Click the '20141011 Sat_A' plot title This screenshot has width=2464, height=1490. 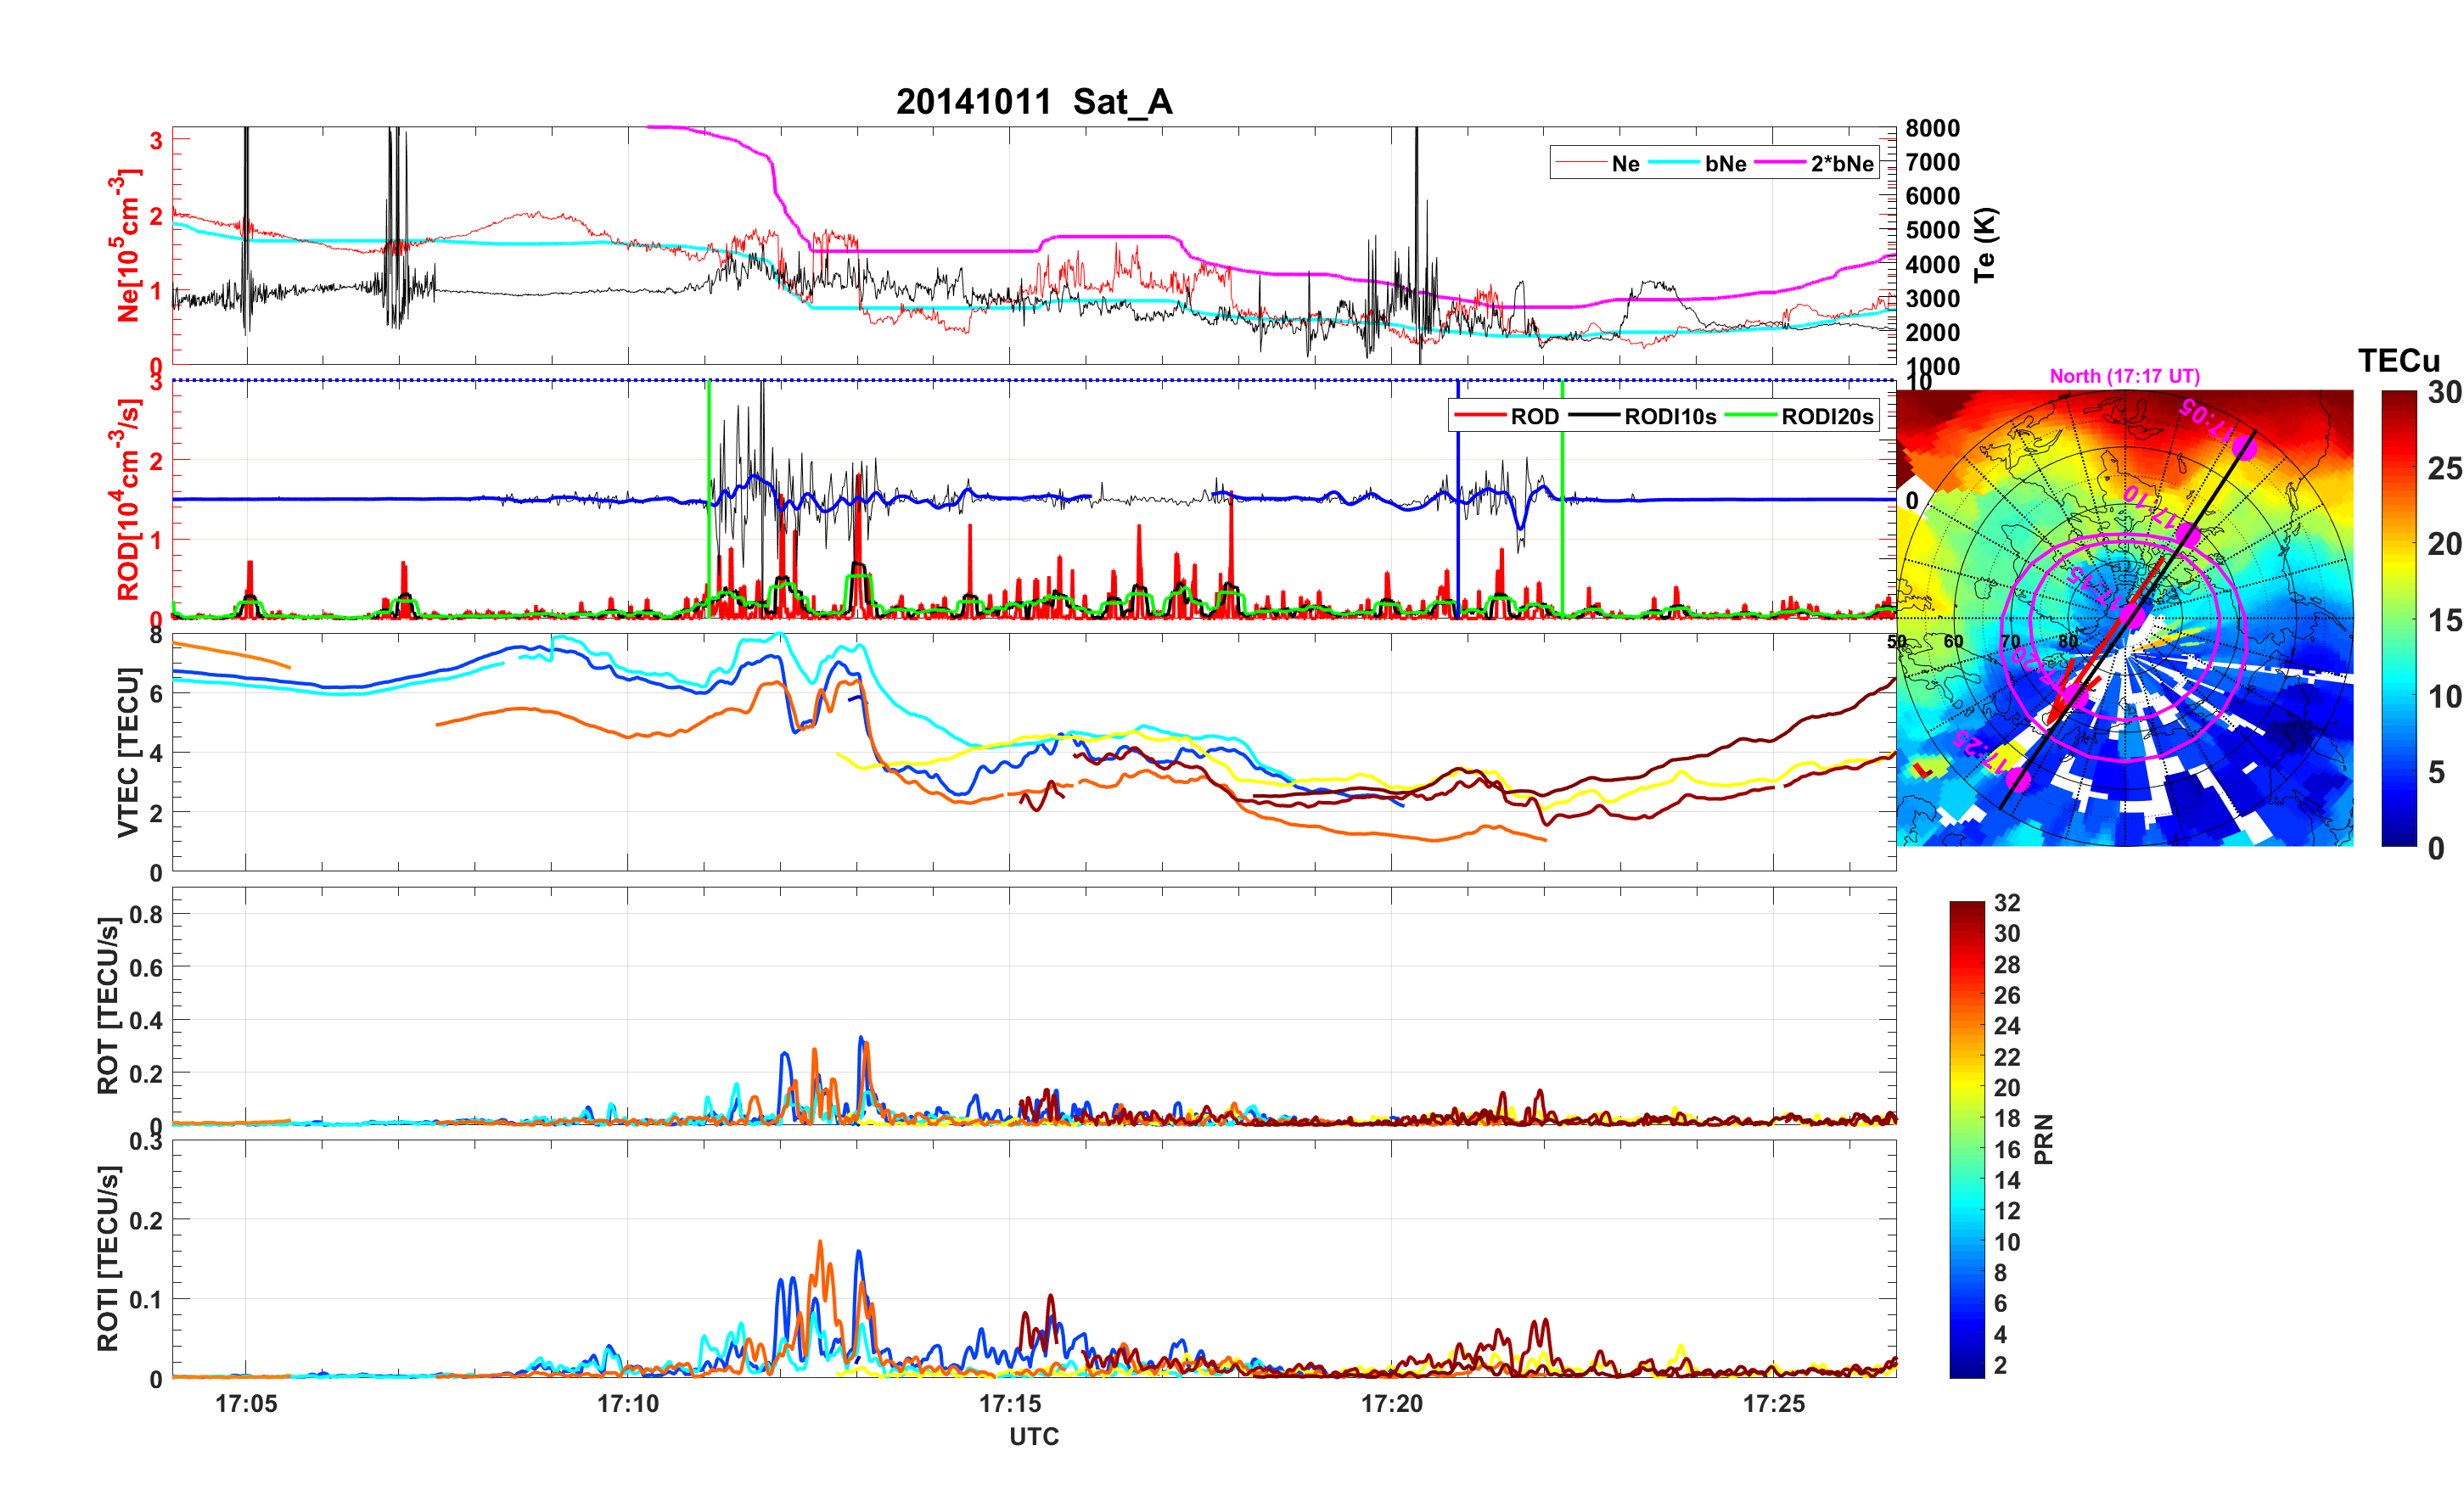click(1033, 102)
